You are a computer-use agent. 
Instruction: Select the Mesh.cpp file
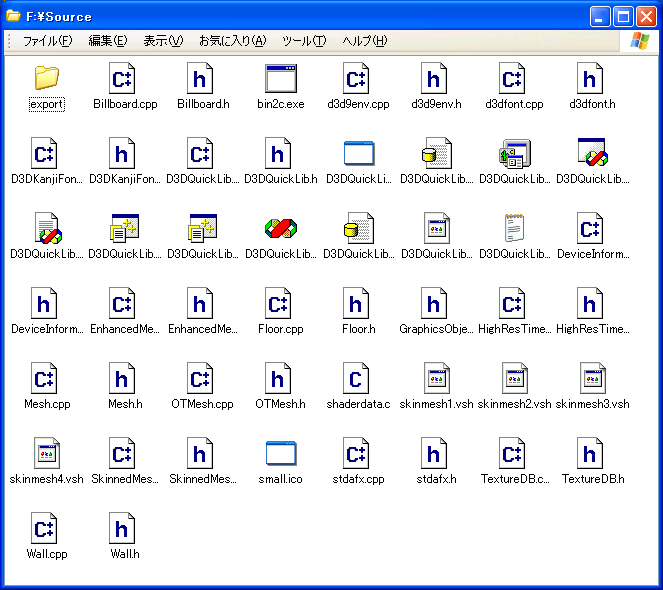click(x=46, y=379)
